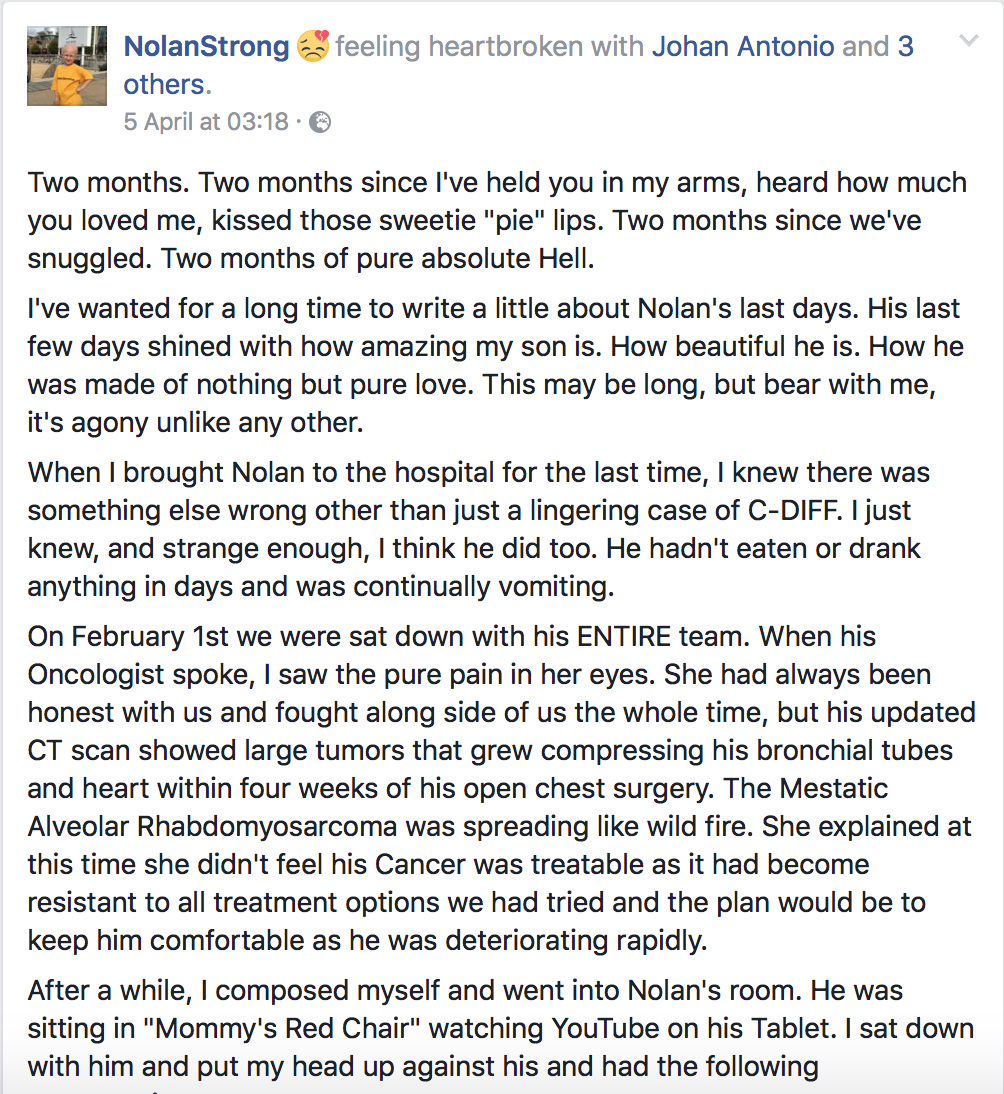Image resolution: width=1004 pixels, height=1094 pixels.
Task: Expand the post options chevron menu
Action: [x=968, y=40]
